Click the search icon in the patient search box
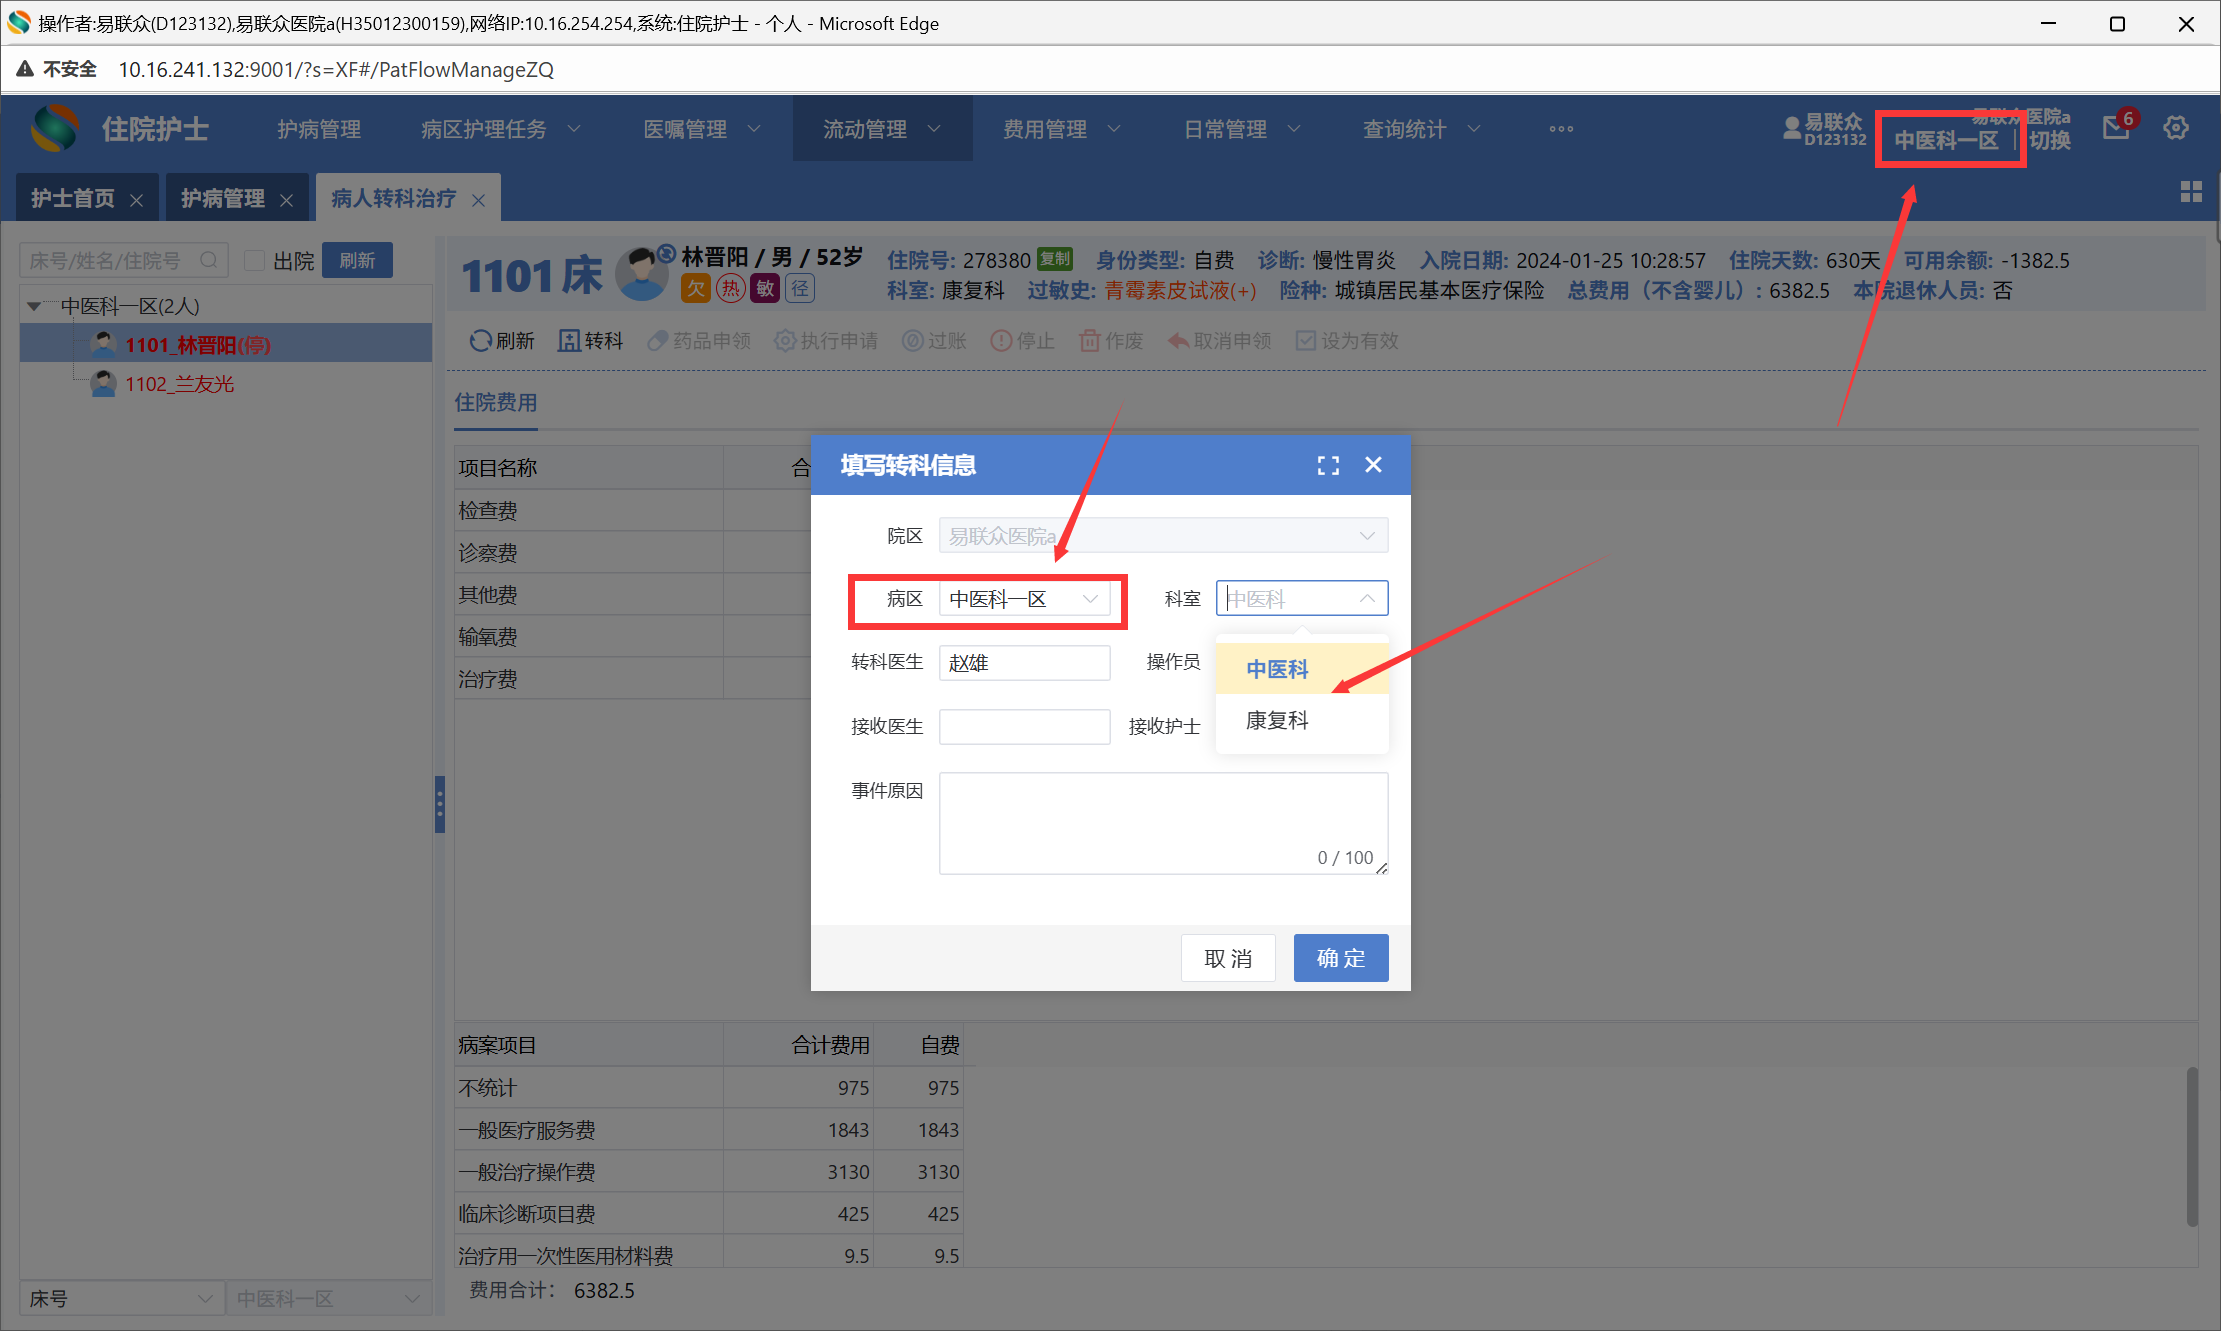 208,261
